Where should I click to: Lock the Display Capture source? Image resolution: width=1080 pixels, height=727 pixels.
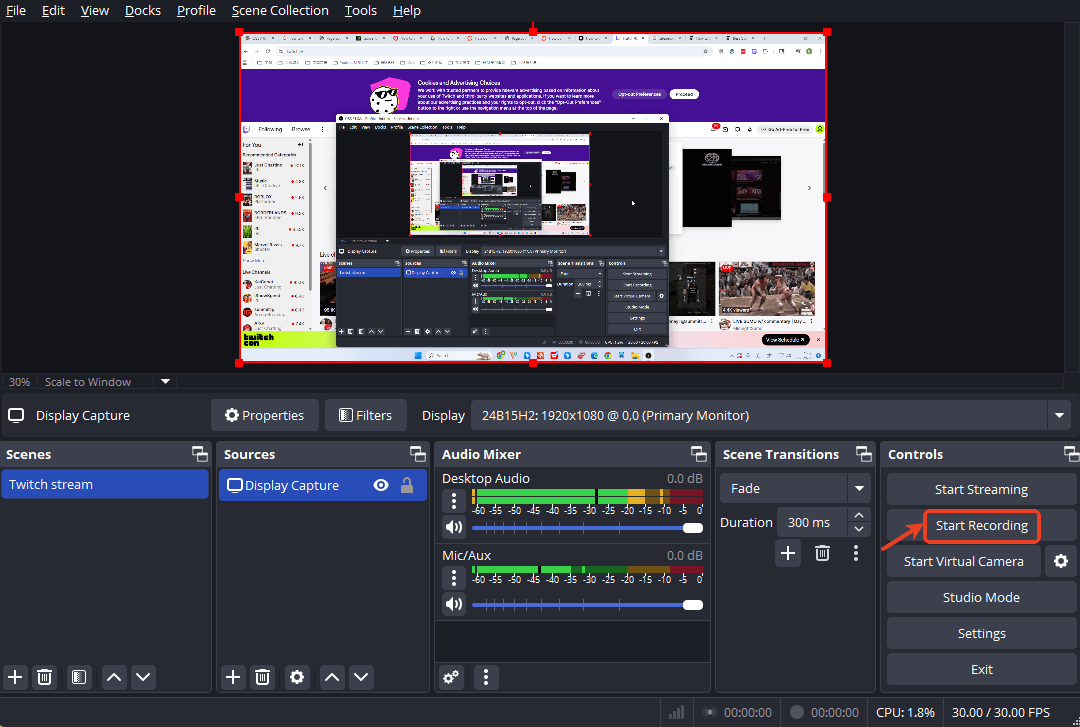click(x=407, y=484)
